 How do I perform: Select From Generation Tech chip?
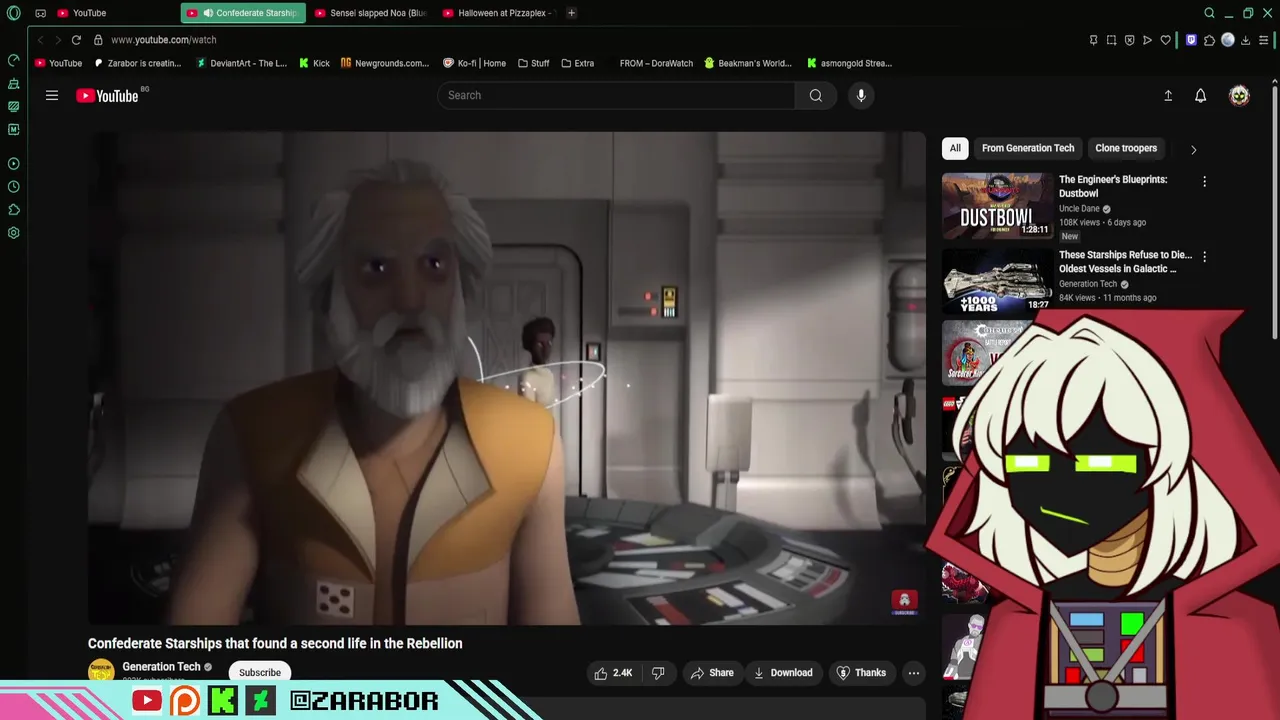(1028, 148)
